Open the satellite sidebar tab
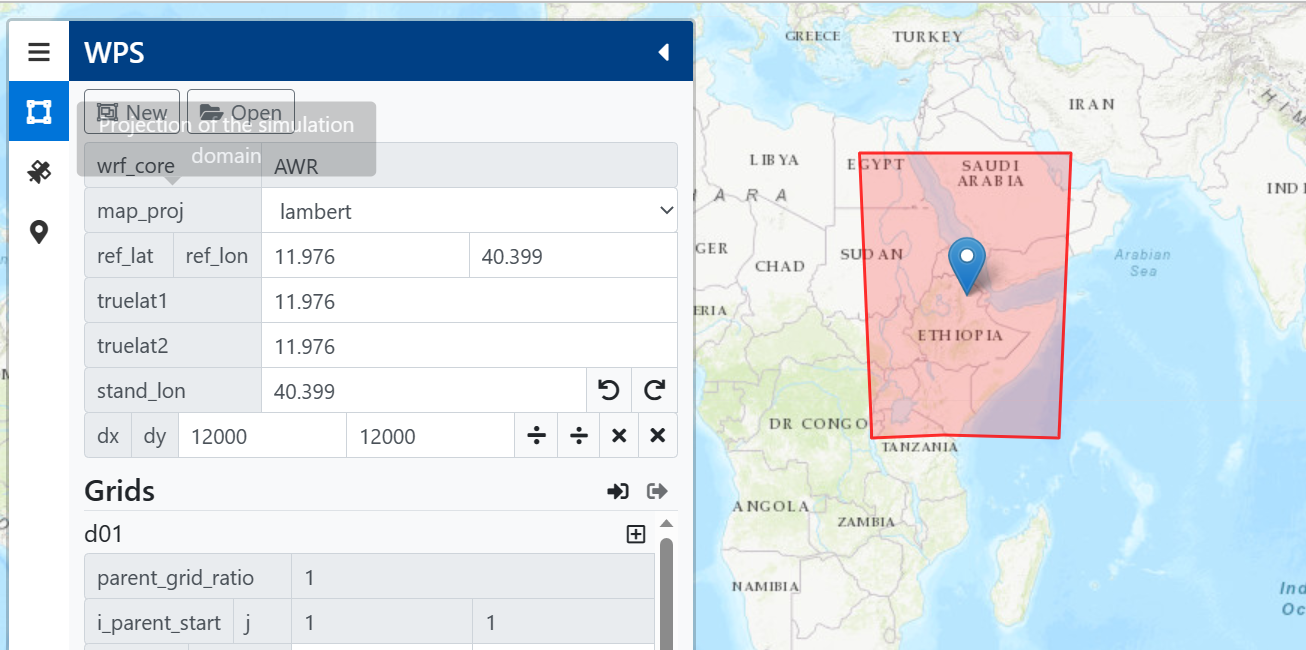This screenshot has height=650, width=1306. point(39,172)
